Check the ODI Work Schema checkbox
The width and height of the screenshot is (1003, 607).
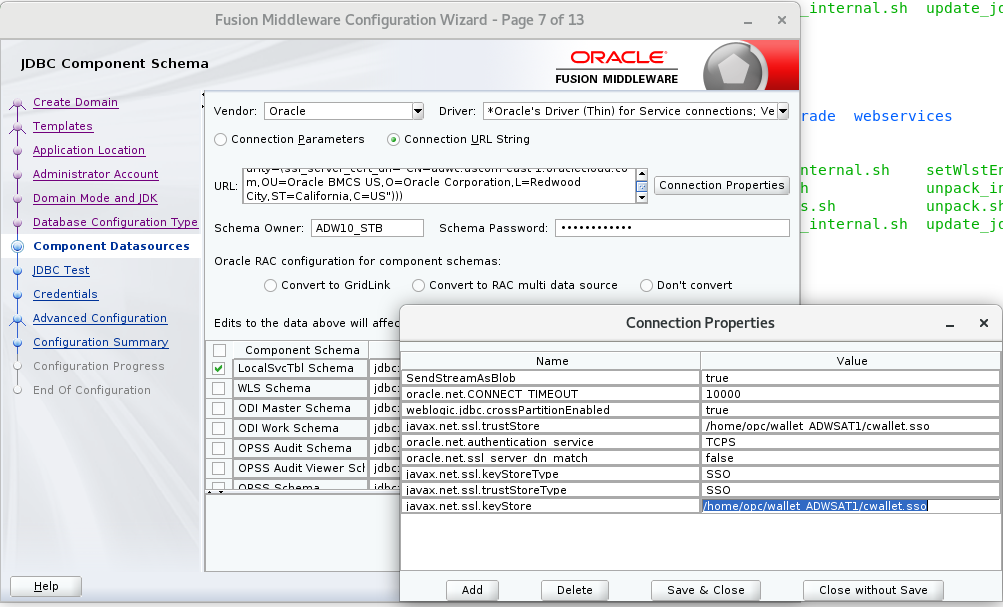coord(219,429)
